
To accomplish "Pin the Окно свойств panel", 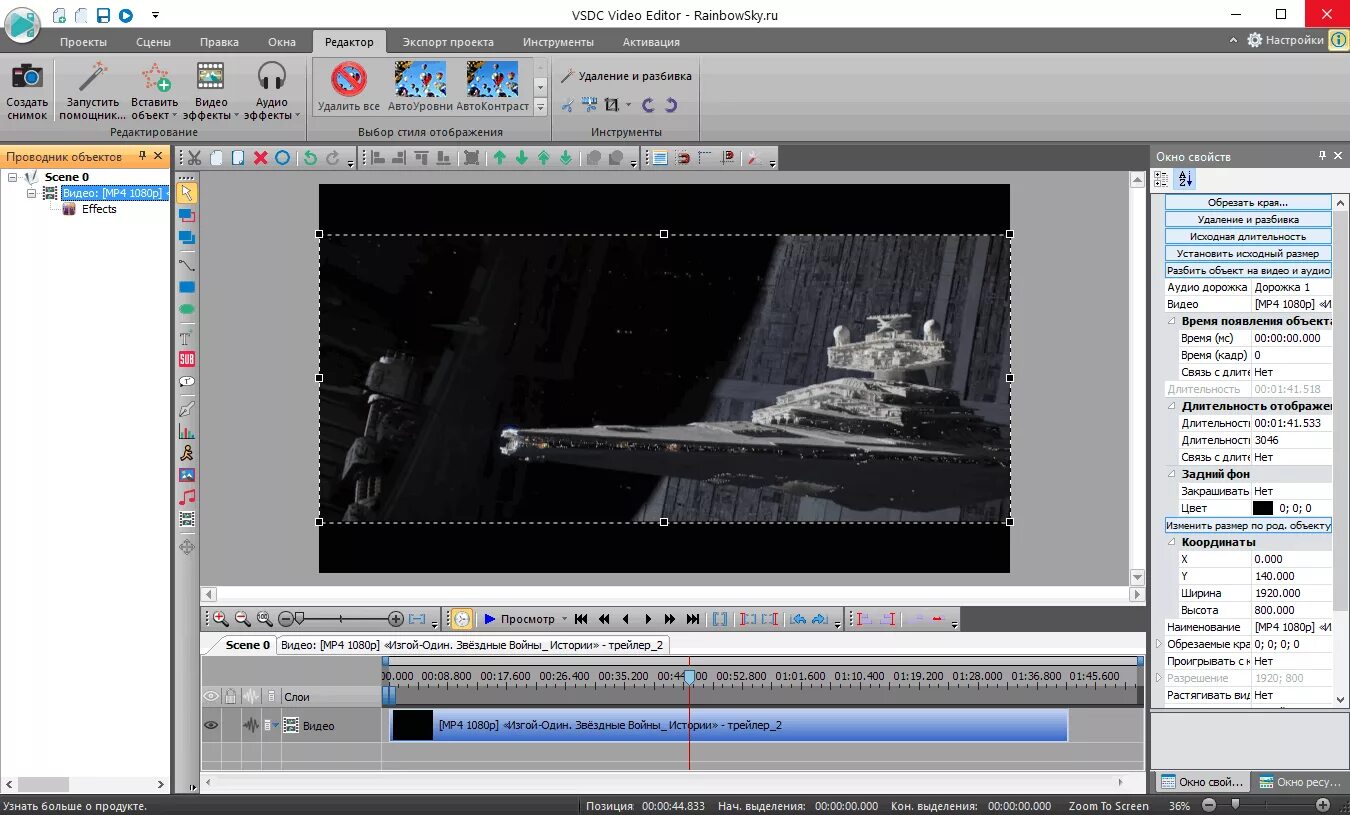I will pos(1322,156).
